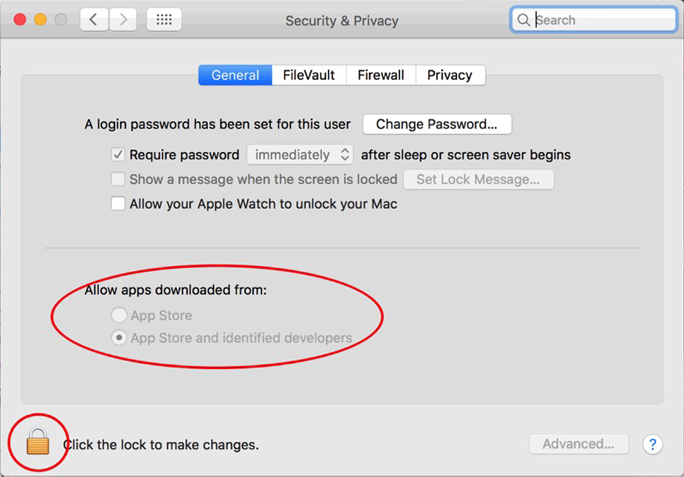Screen dimensions: 684x477
Task: Click the padlock icon to unlock settings
Action: (38, 441)
